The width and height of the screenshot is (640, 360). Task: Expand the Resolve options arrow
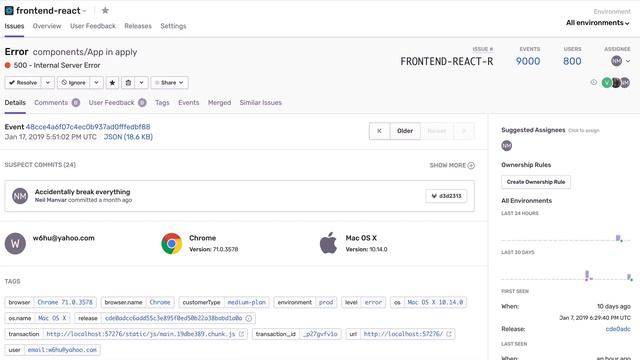48,82
